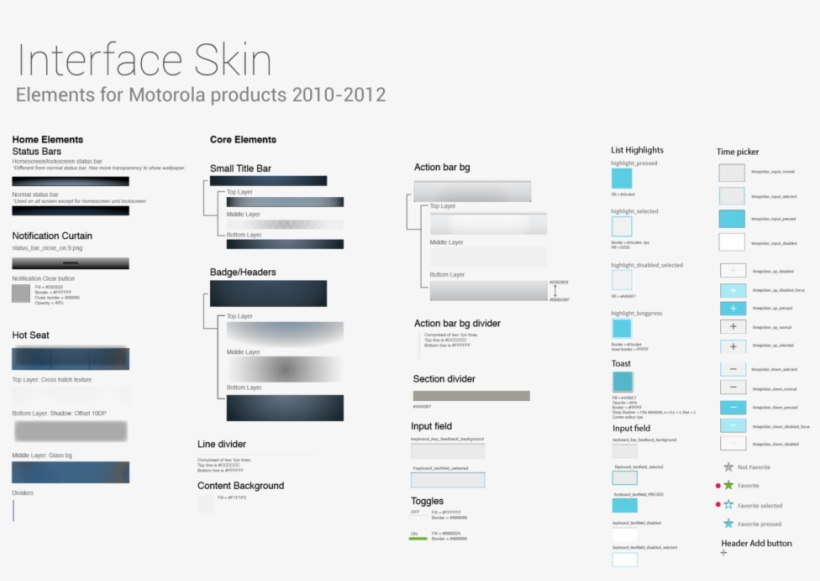Click the highlight_pressed blue swatch
Image resolution: width=820 pixels, height=581 pixels.
tap(622, 177)
